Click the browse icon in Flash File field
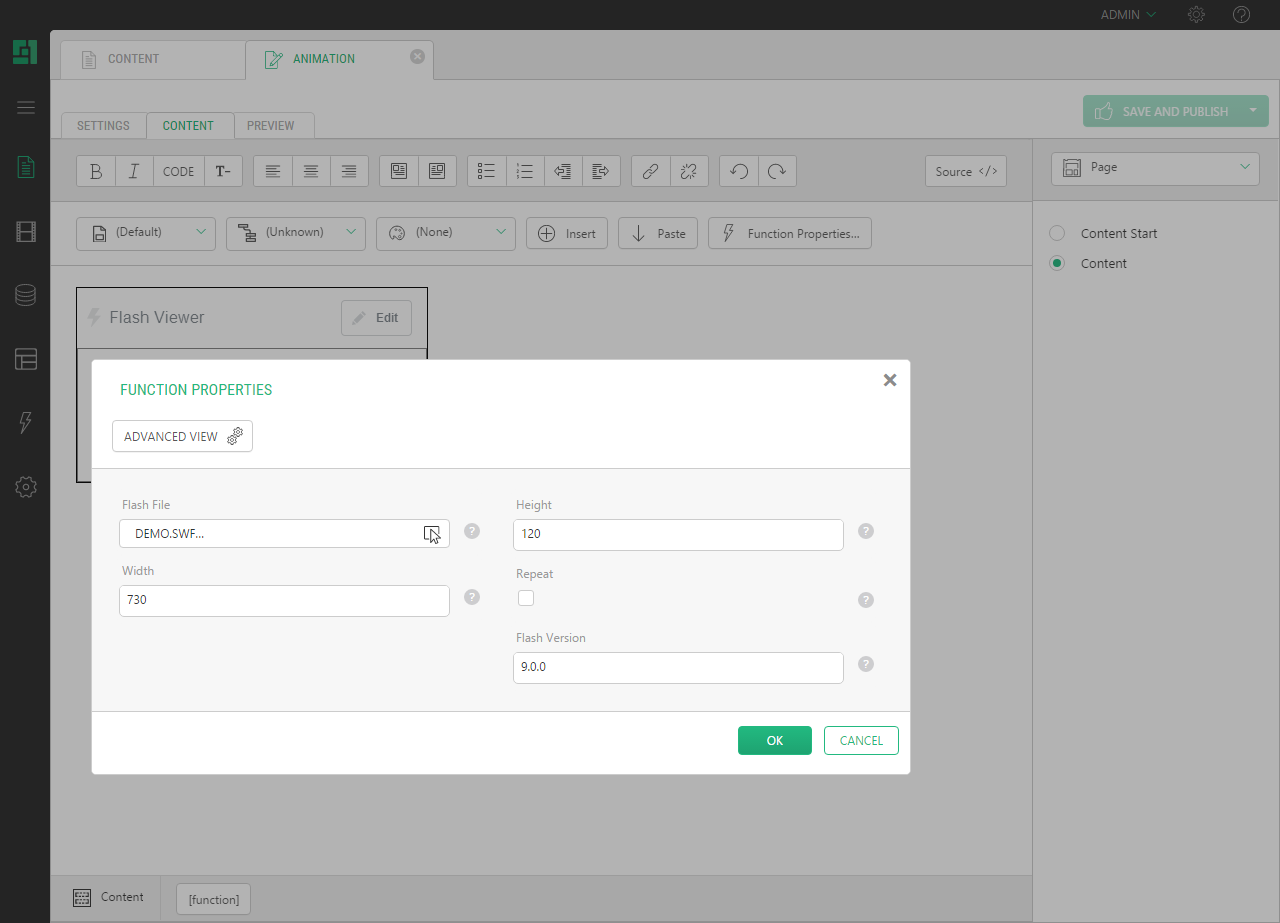This screenshot has width=1280, height=923. pyautogui.click(x=431, y=534)
